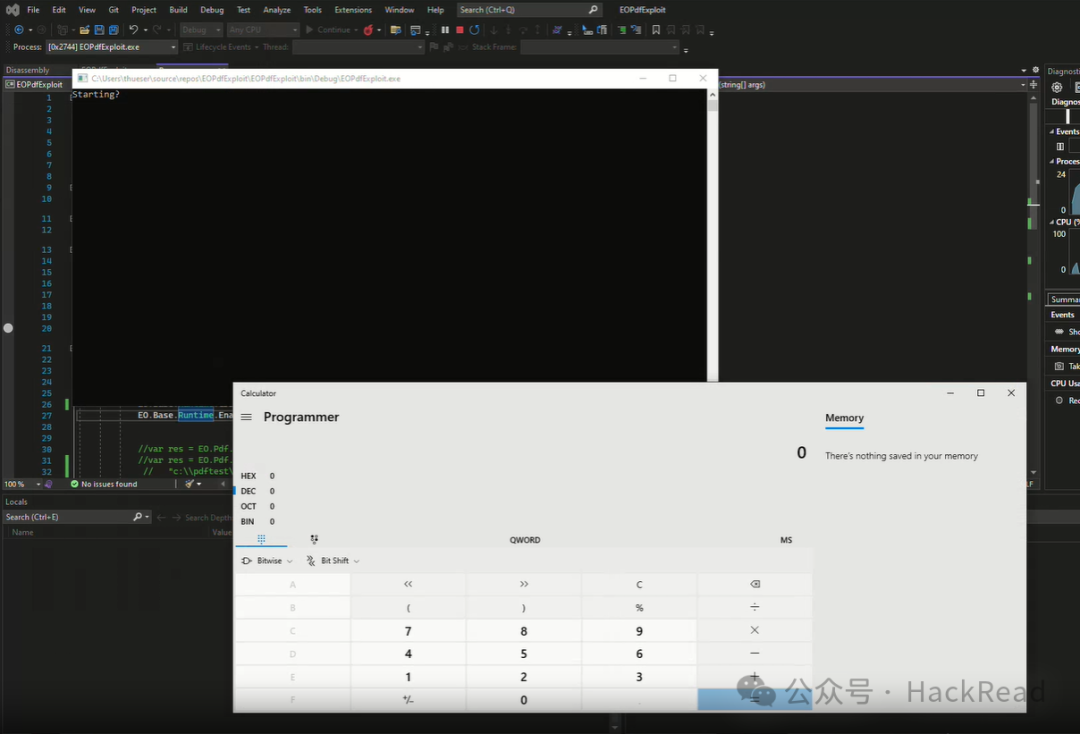
Task: Click the calculator 7 key
Action: pos(408,631)
